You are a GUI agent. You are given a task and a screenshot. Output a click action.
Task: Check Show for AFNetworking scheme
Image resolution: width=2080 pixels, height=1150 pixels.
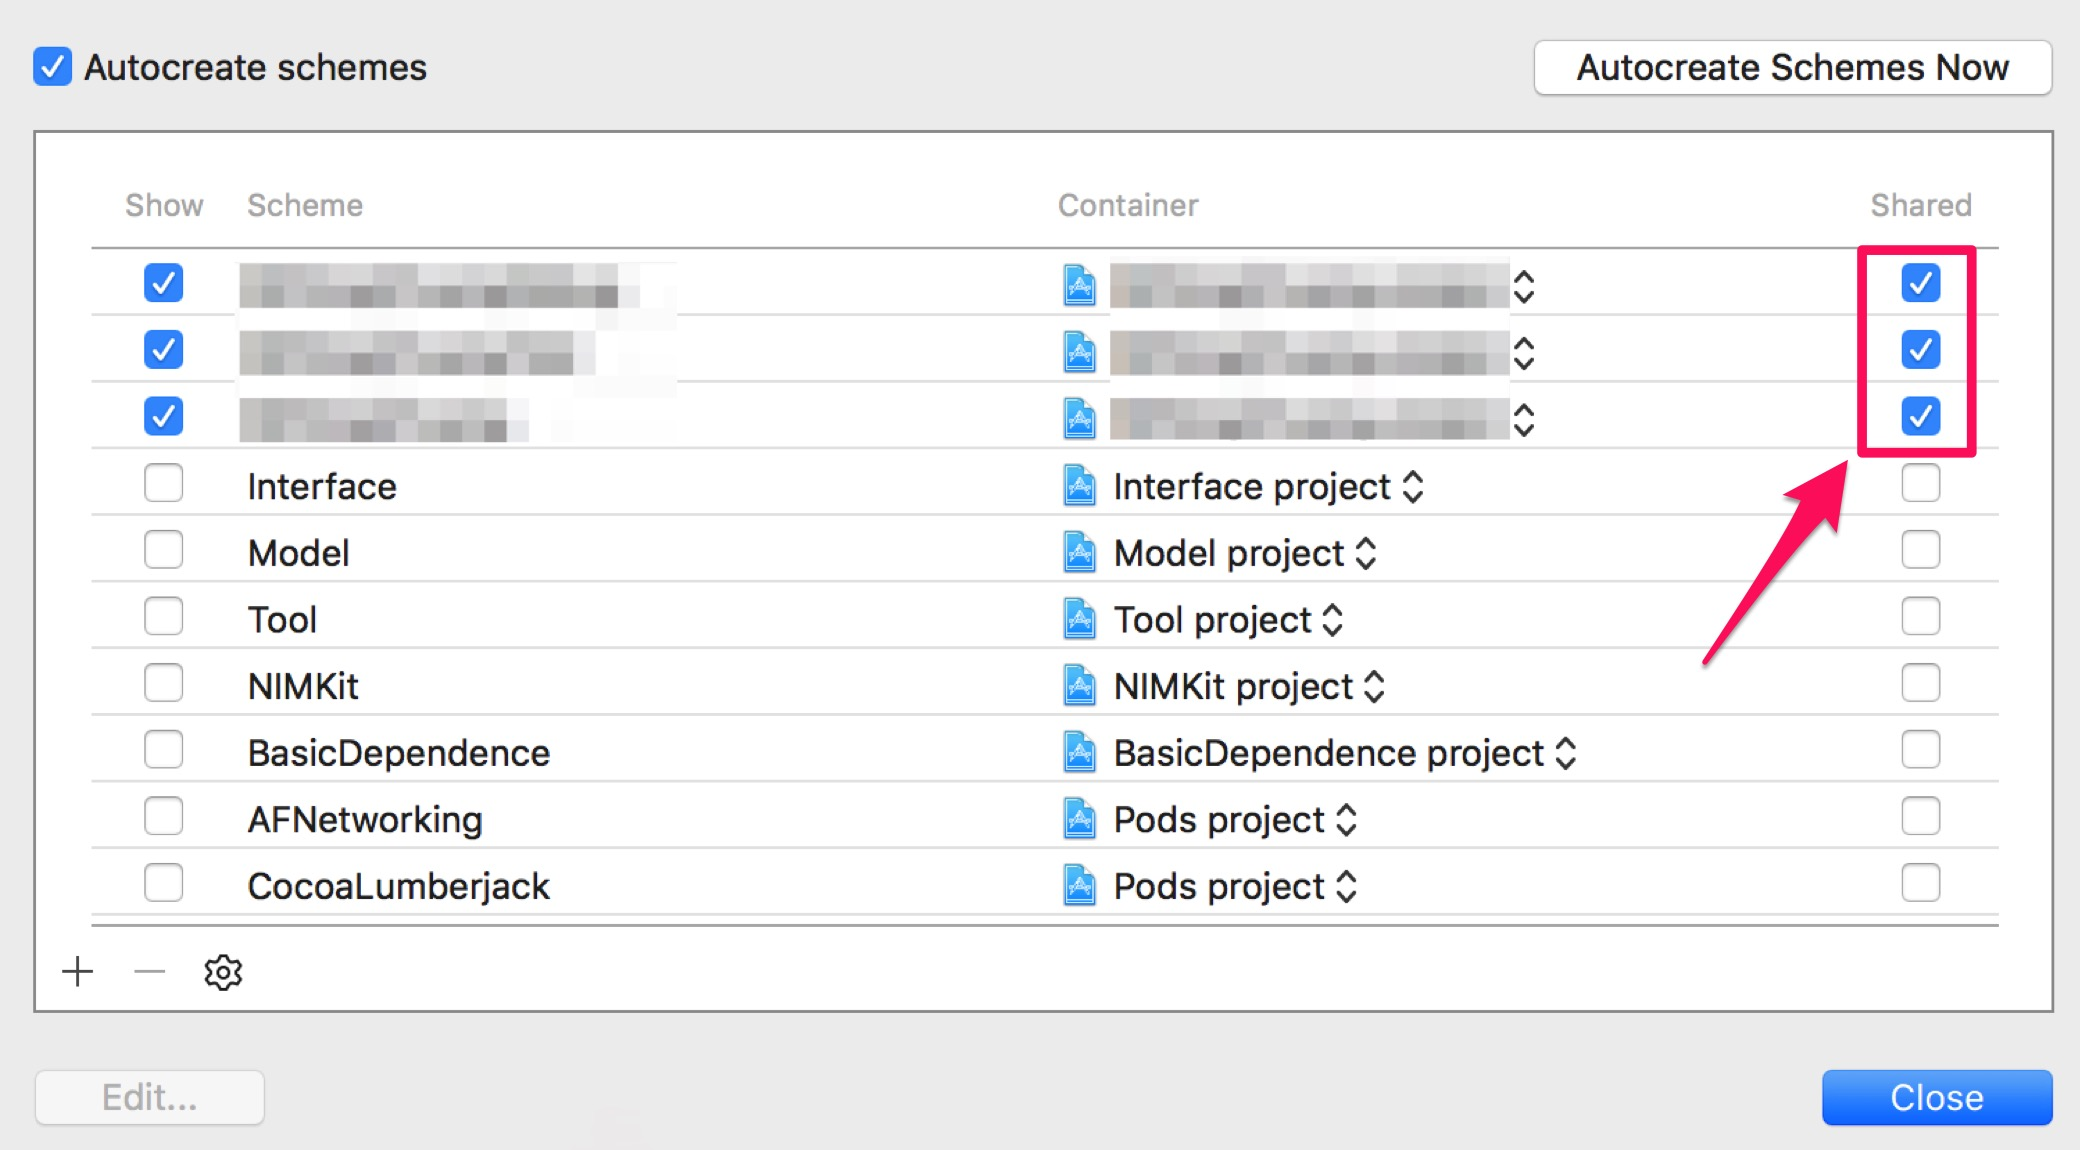163,816
